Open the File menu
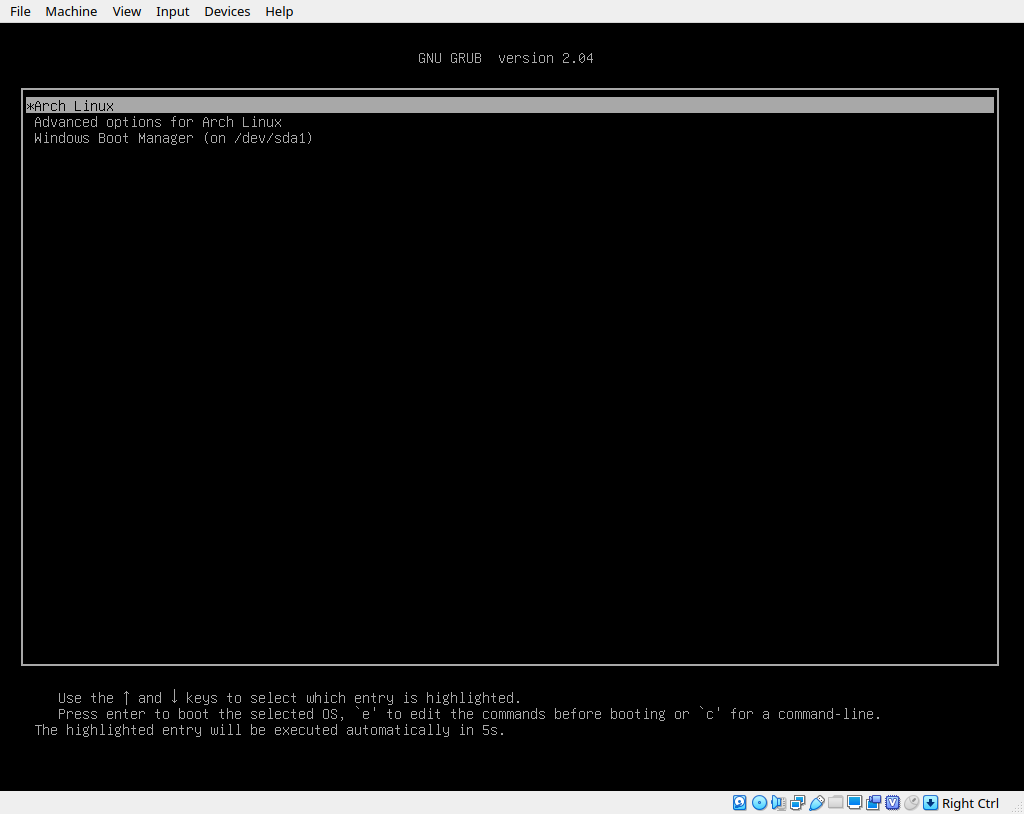 click(20, 11)
